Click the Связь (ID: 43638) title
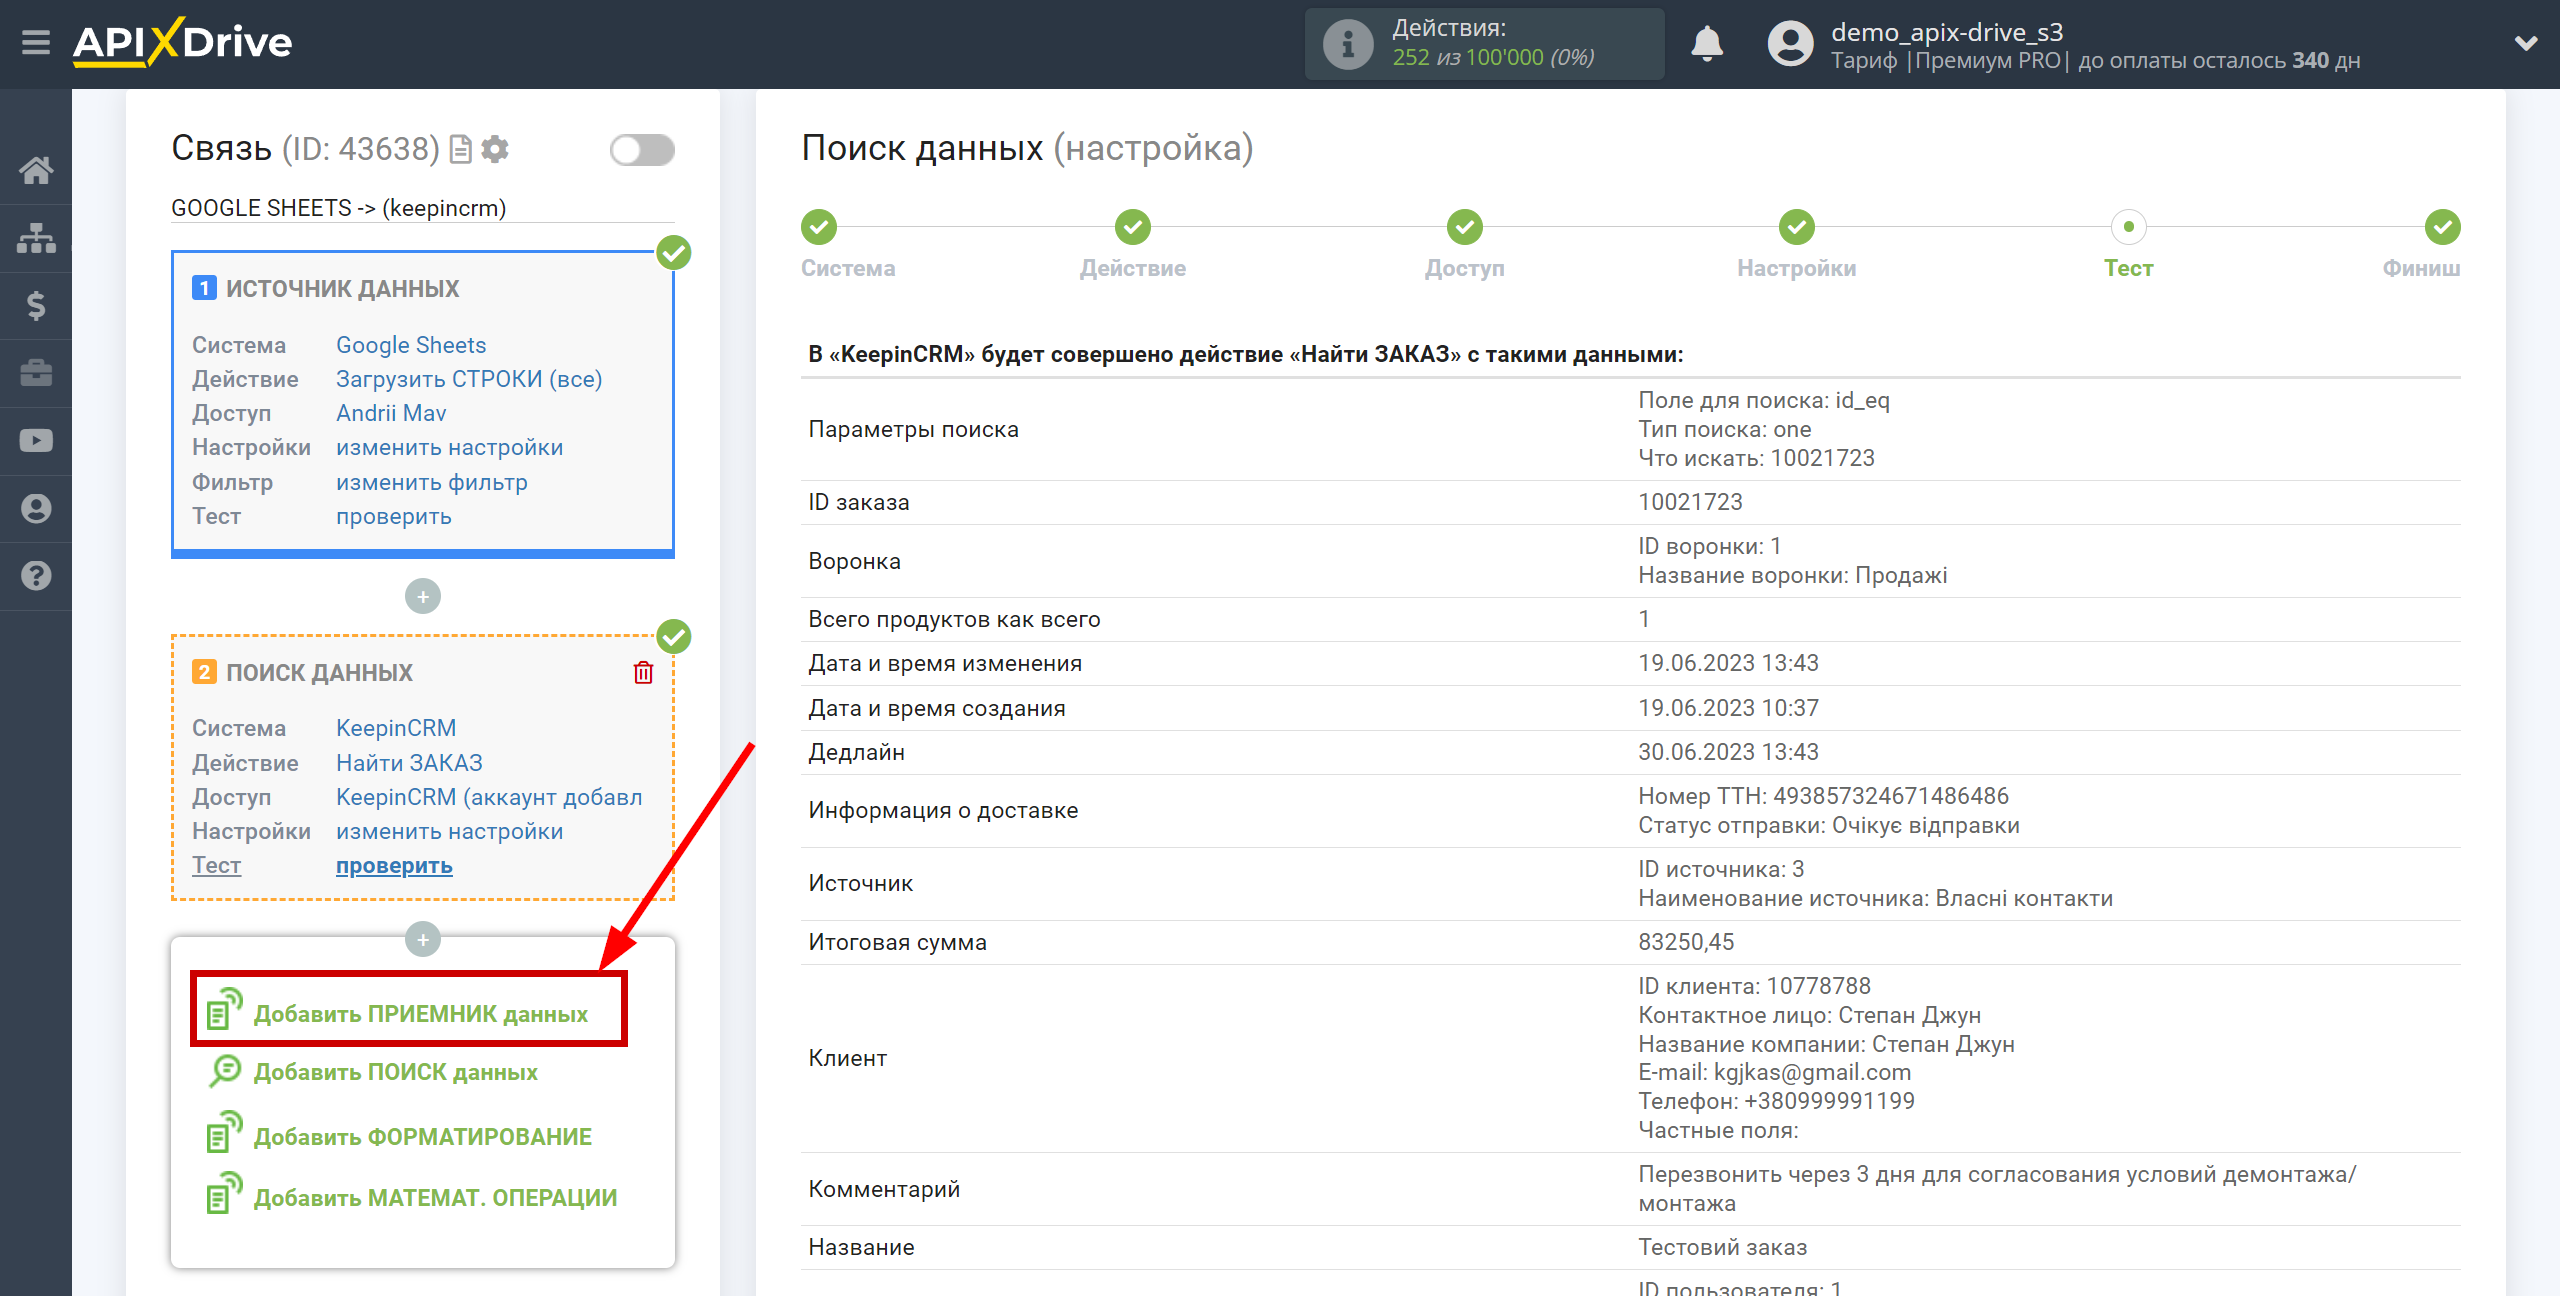Viewport: 2560px width, 1296px height. 306,149
